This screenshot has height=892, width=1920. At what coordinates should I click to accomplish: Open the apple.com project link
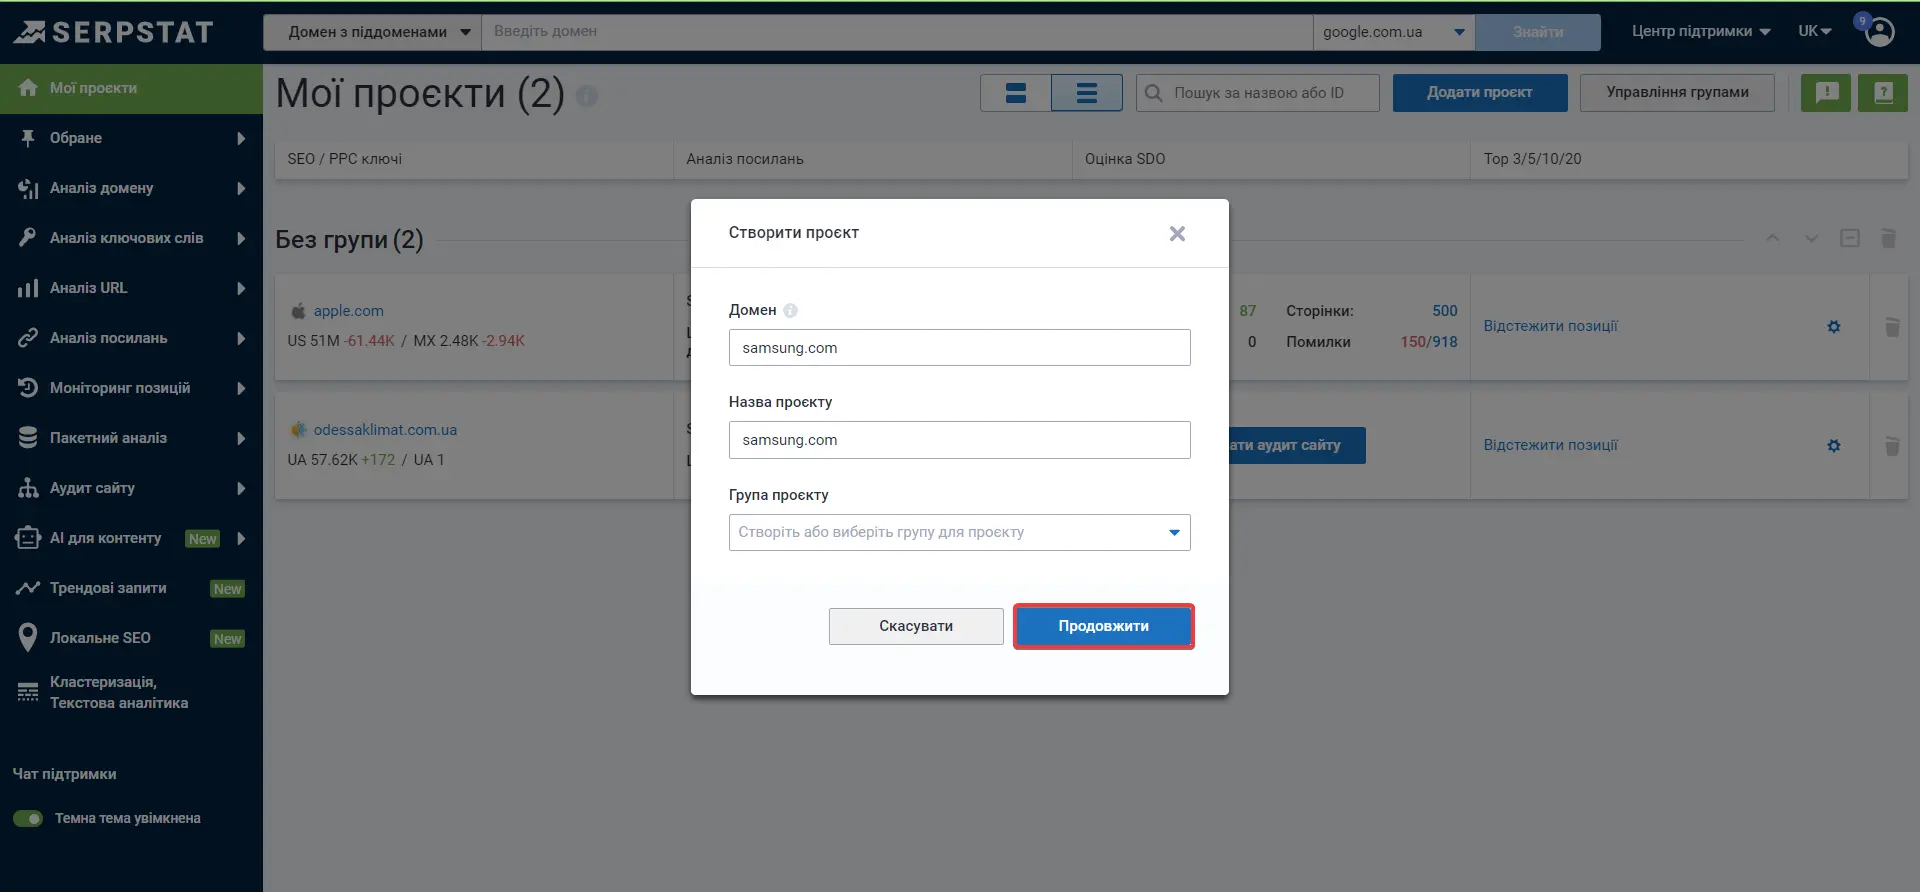(349, 312)
